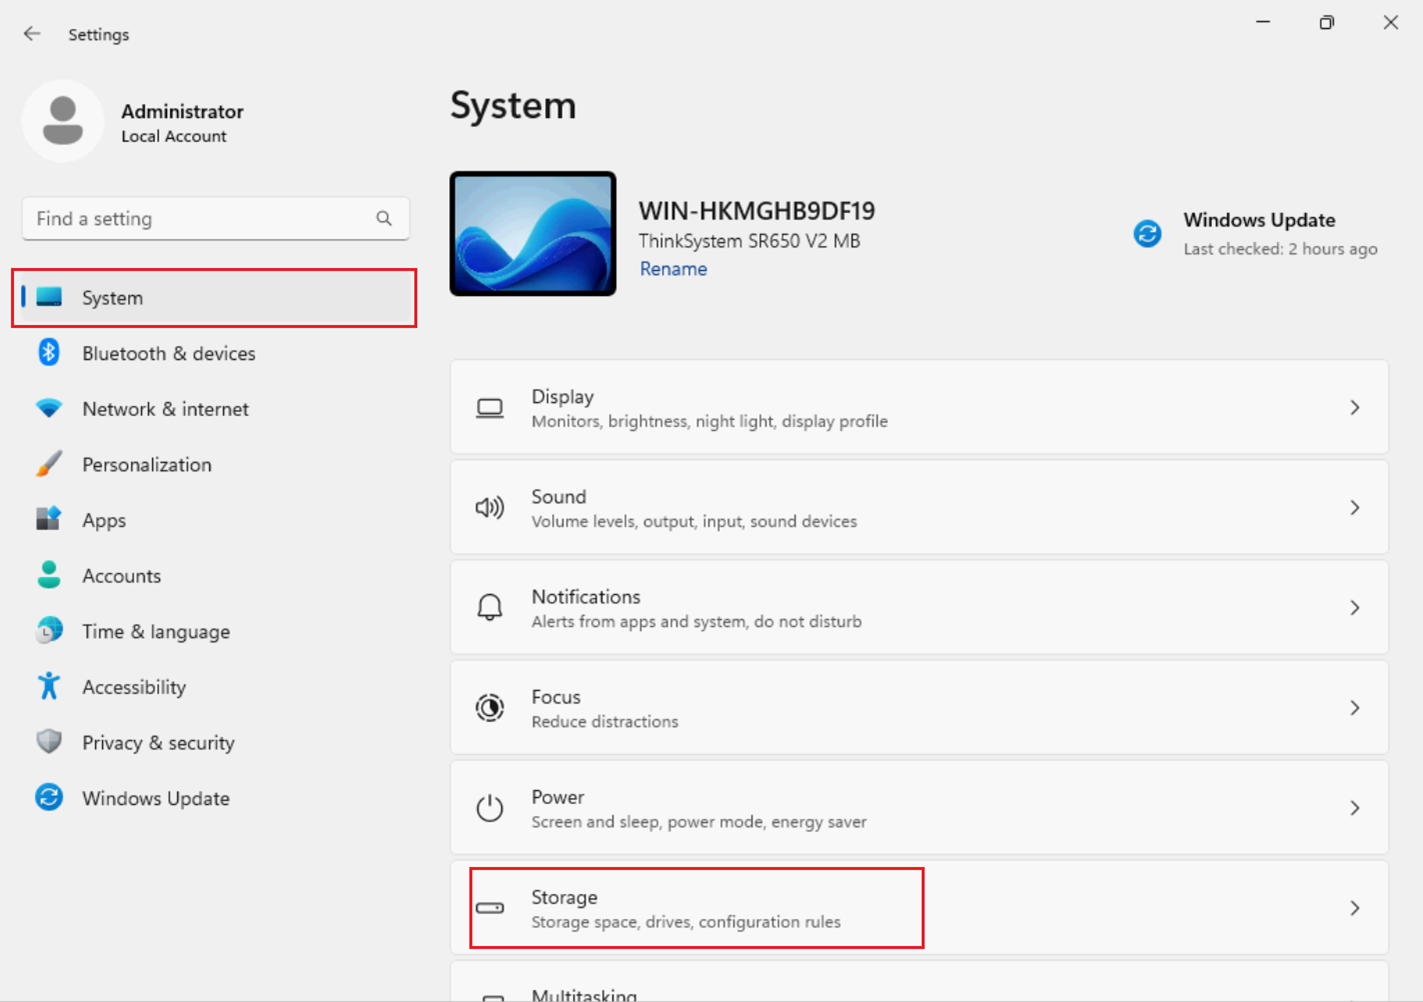Click the Privacy & security shield icon
1423x1002 pixels.
(x=48, y=742)
